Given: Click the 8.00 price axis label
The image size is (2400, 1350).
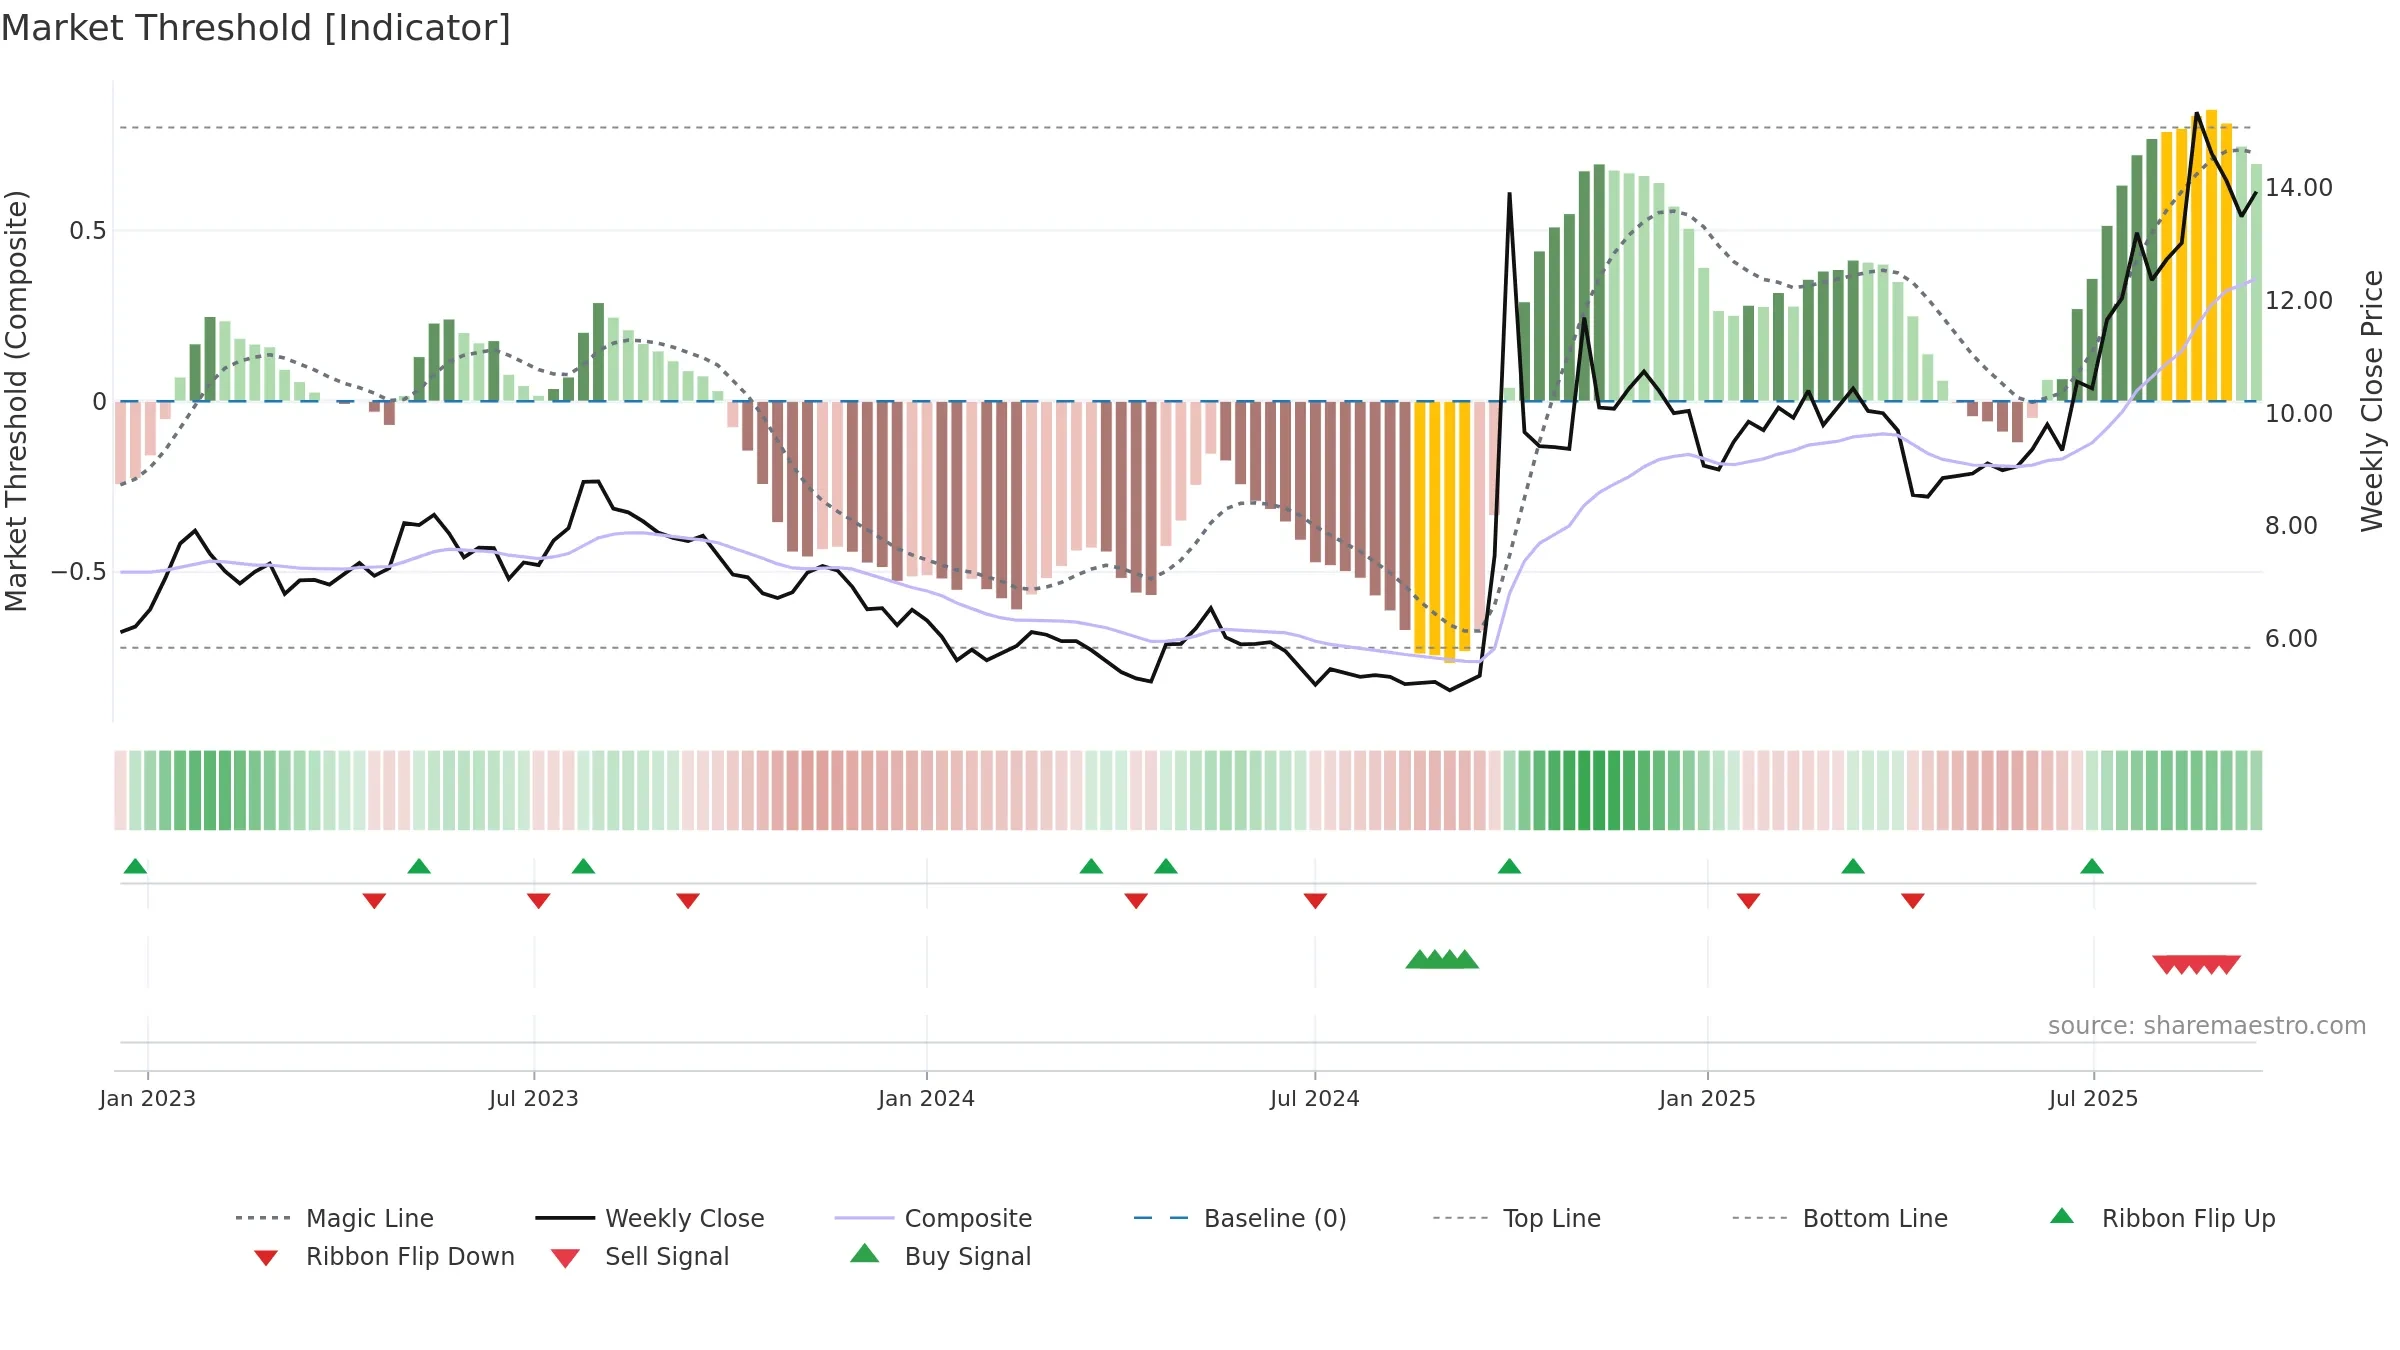Looking at the screenshot, I should 2291,526.
